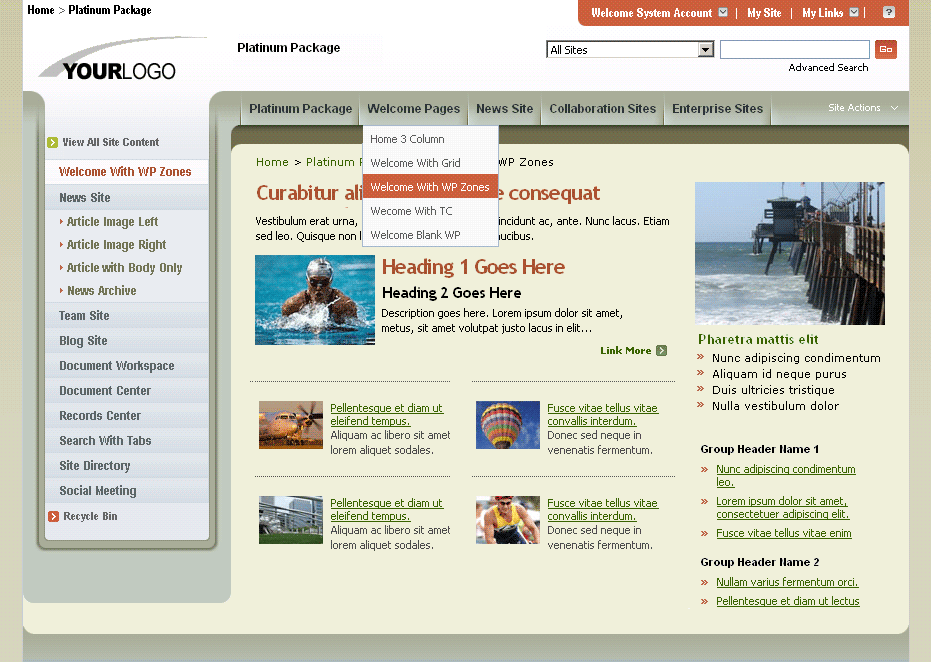Image resolution: width=931 pixels, height=662 pixels.
Task: Open the Recycle Bin in the sidebar
Action: click(90, 518)
